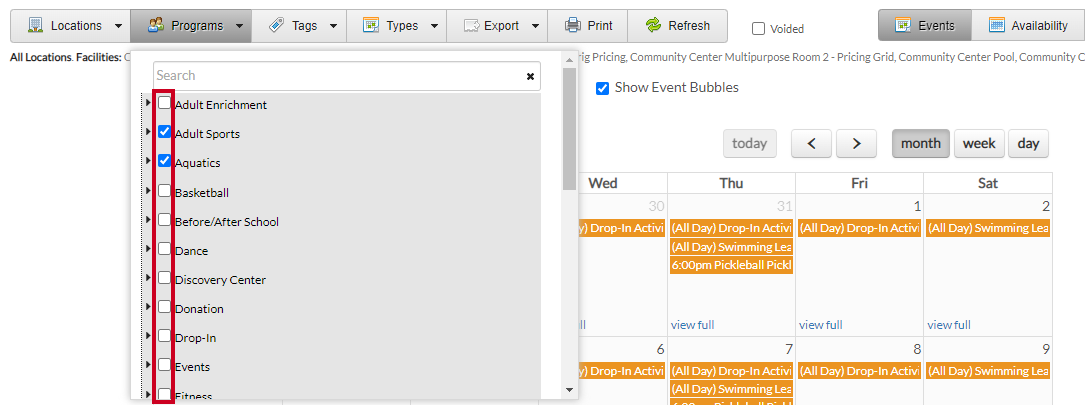Click the Availability grid icon
This screenshot has width=1085, height=405.
pyautogui.click(x=996, y=26)
